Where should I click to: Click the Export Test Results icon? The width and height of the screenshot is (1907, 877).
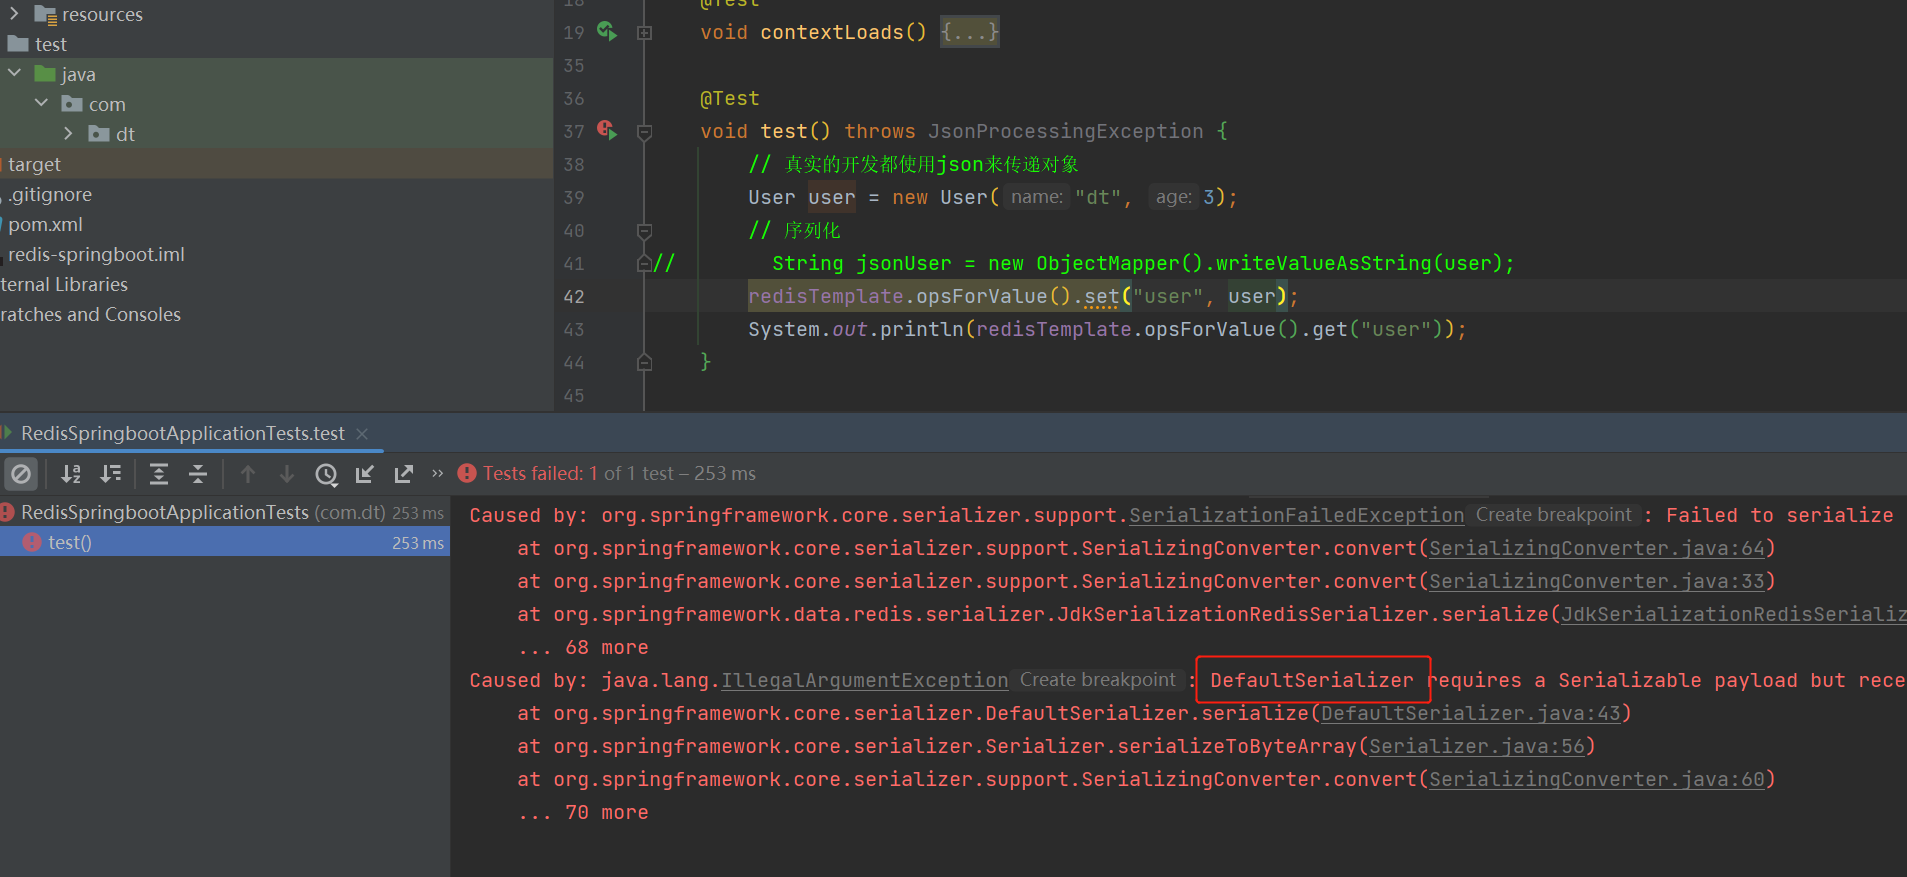click(404, 474)
